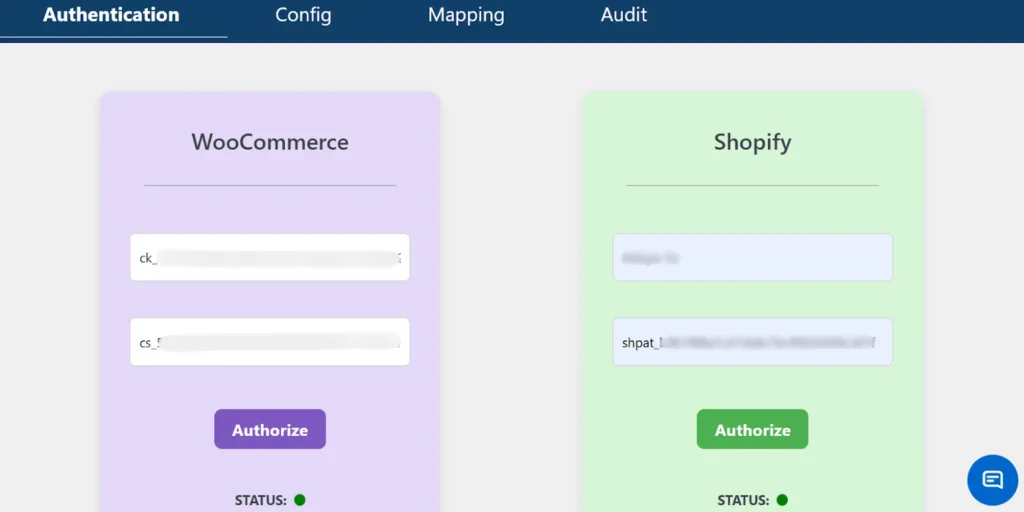Image resolution: width=1024 pixels, height=512 pixels.
Task: Click the WooCommerce green status indicator dot
Action: click(299, 499)
